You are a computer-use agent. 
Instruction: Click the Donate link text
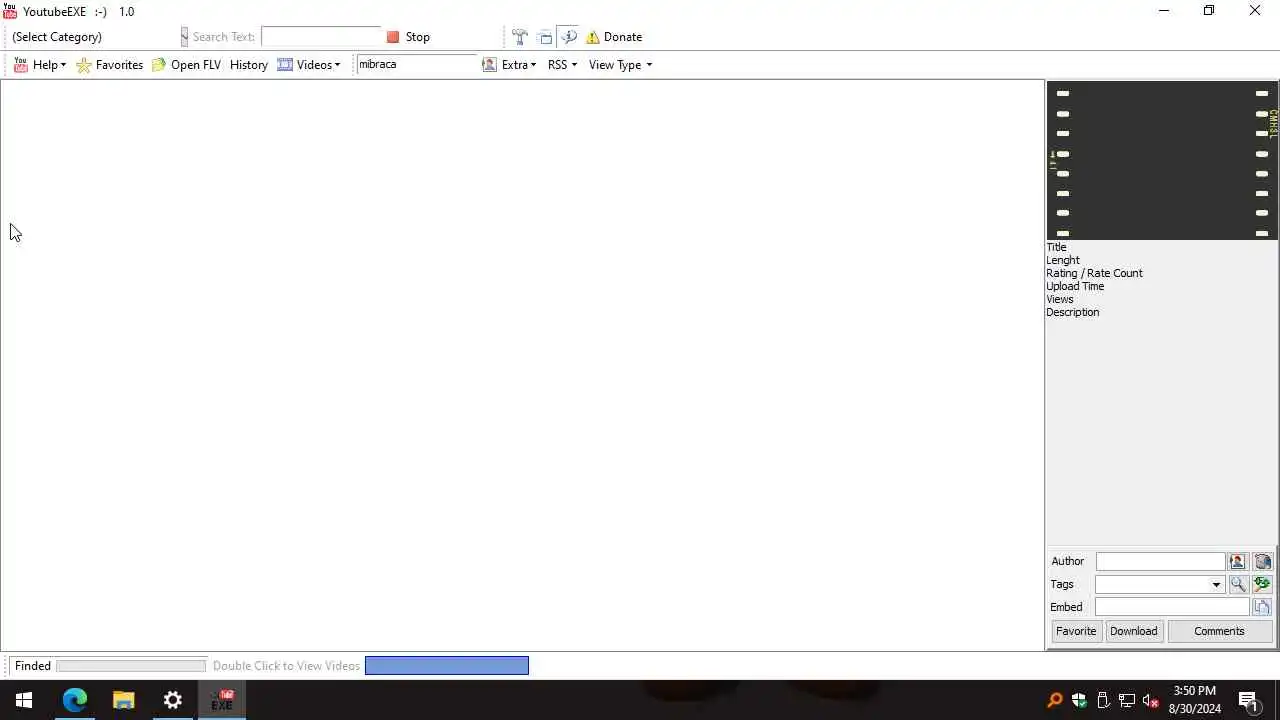point(623,37)
